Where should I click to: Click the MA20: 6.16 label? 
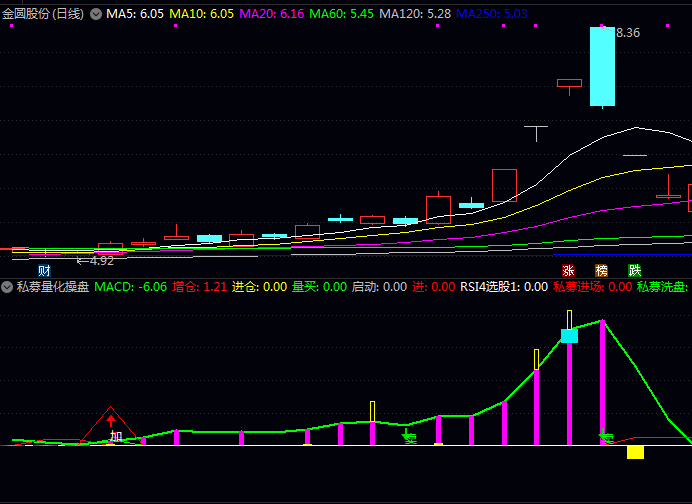tap(272, 14)
